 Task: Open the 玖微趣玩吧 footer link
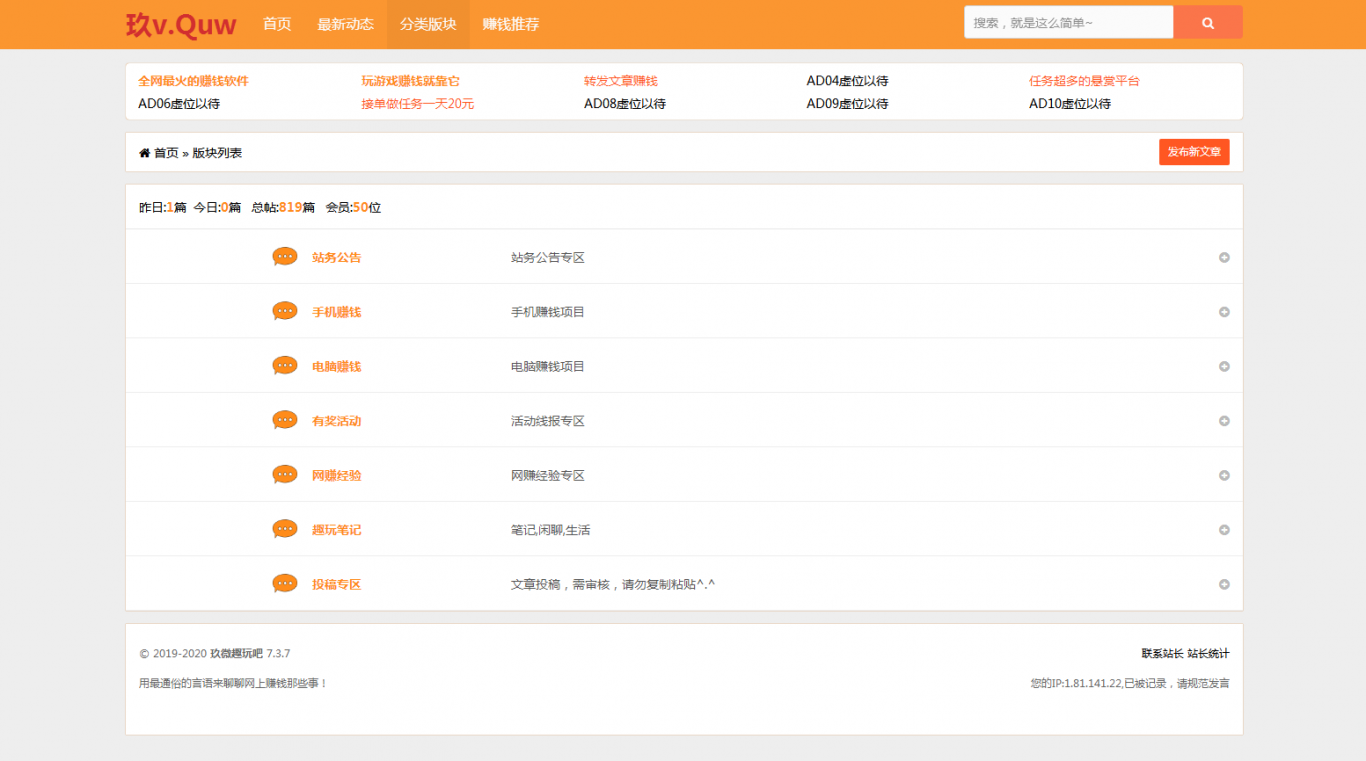click(x=236, y=654)
